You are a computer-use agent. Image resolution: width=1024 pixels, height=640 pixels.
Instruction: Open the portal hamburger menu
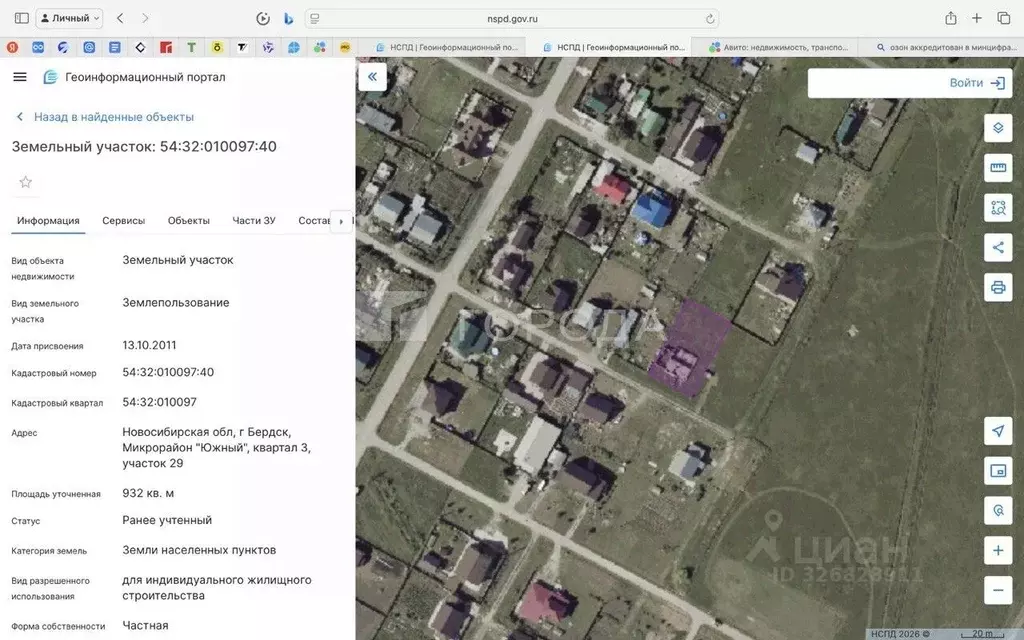19,76
